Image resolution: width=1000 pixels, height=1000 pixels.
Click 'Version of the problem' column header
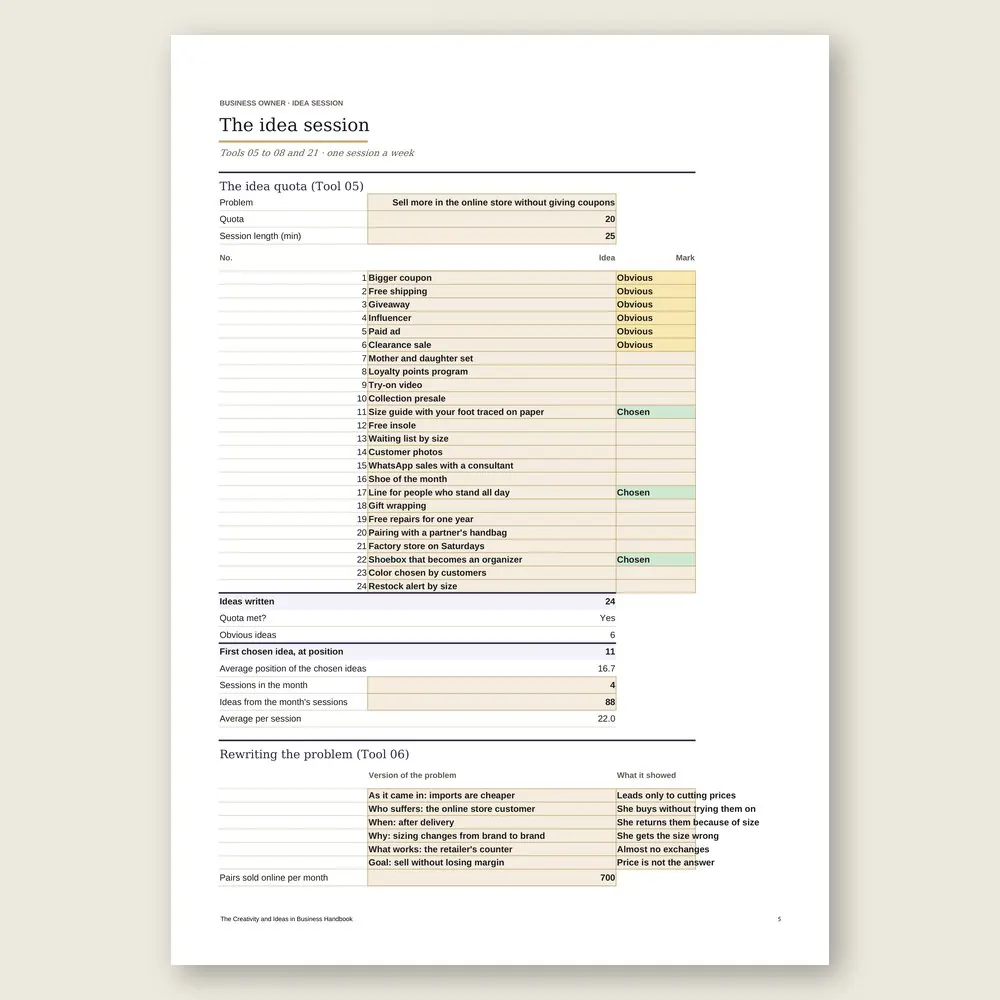coord(412,776)
